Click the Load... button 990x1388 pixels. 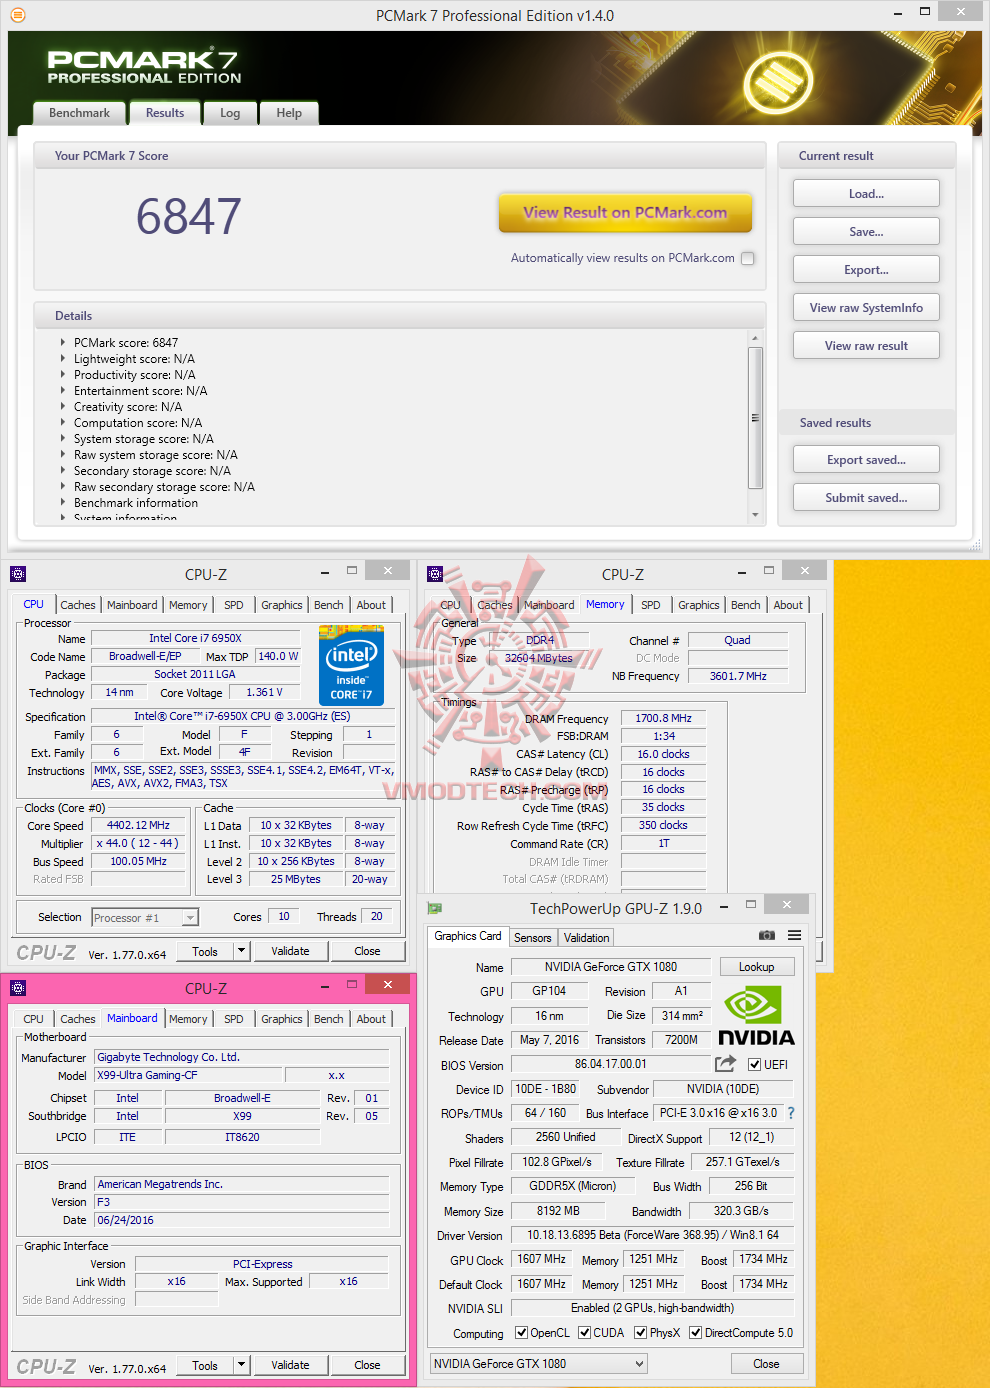pos(866,194)
